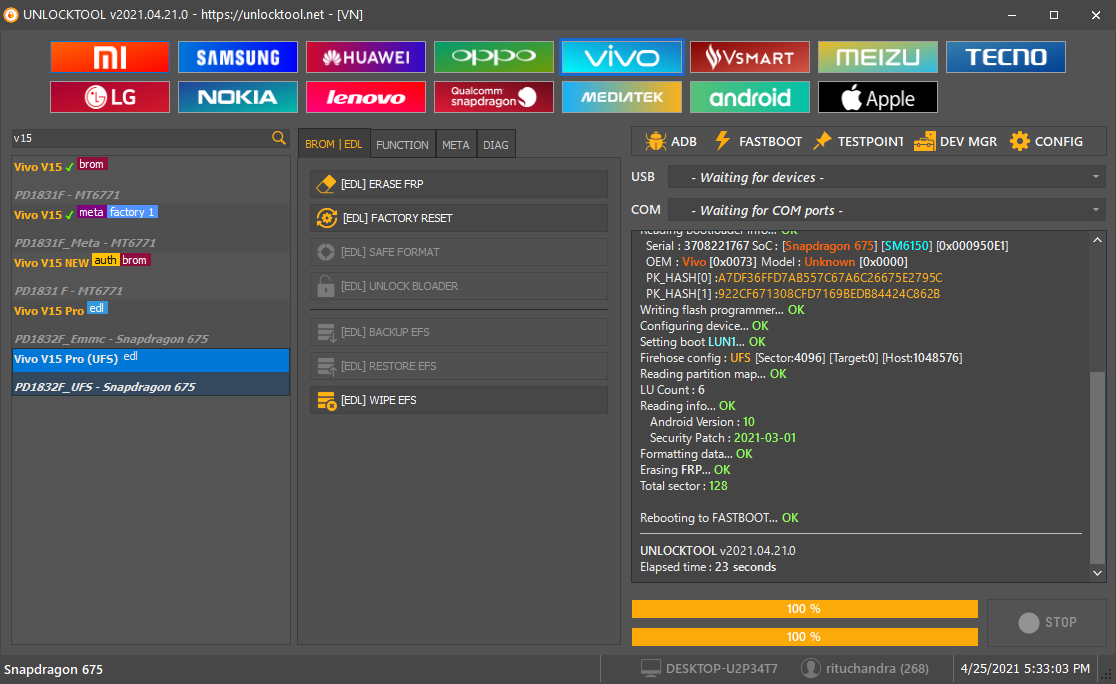Screen dimensions: 1116x684
Task: Open the ADB tool
Action: click(670, 142)
